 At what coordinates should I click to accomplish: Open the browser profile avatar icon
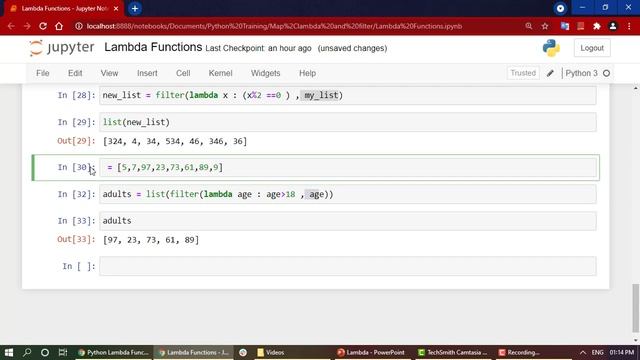coord(613,26)
